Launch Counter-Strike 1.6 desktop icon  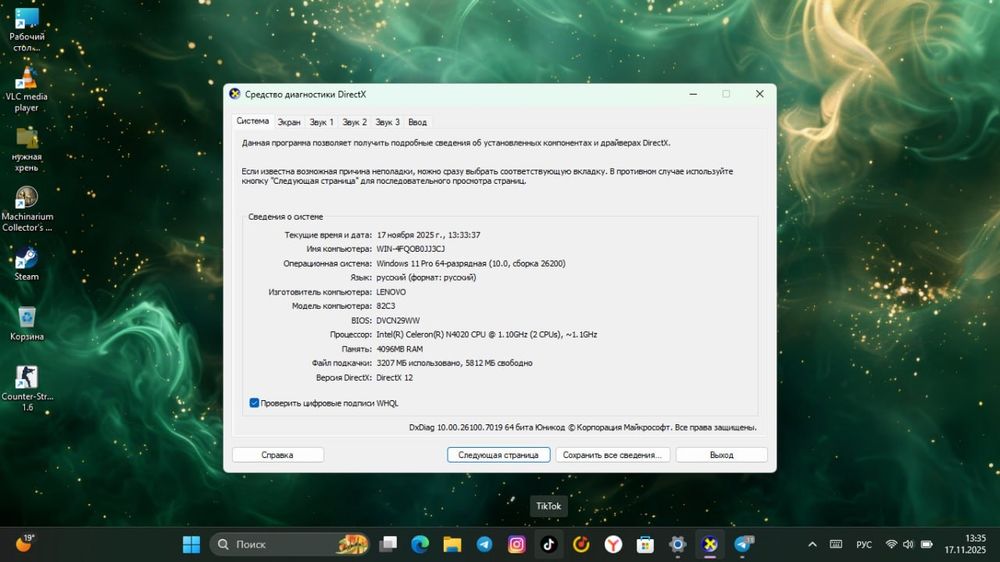pos(27,388)
